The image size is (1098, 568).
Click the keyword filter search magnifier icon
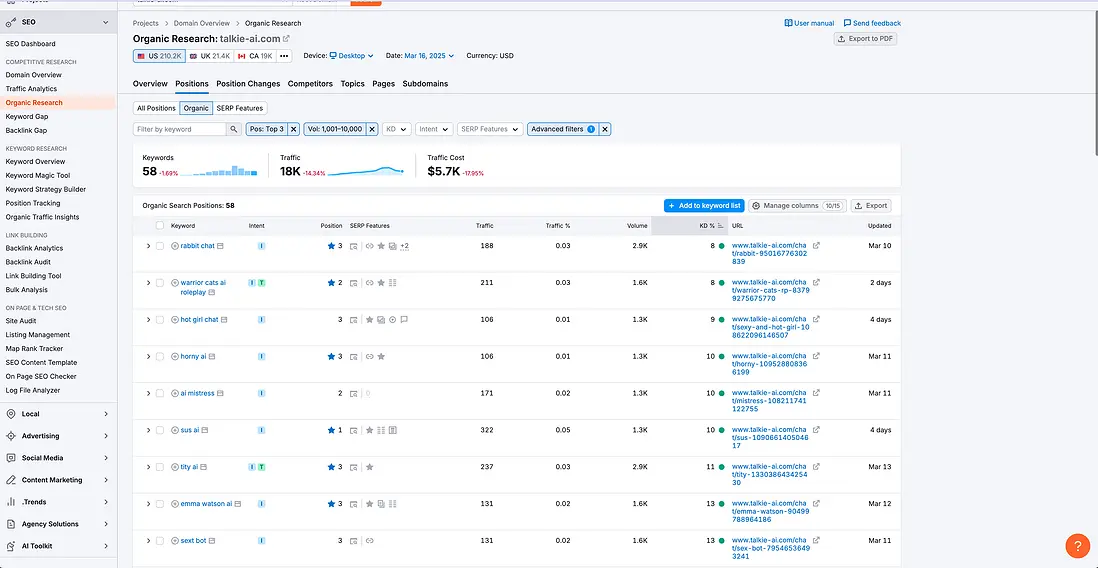234,129
